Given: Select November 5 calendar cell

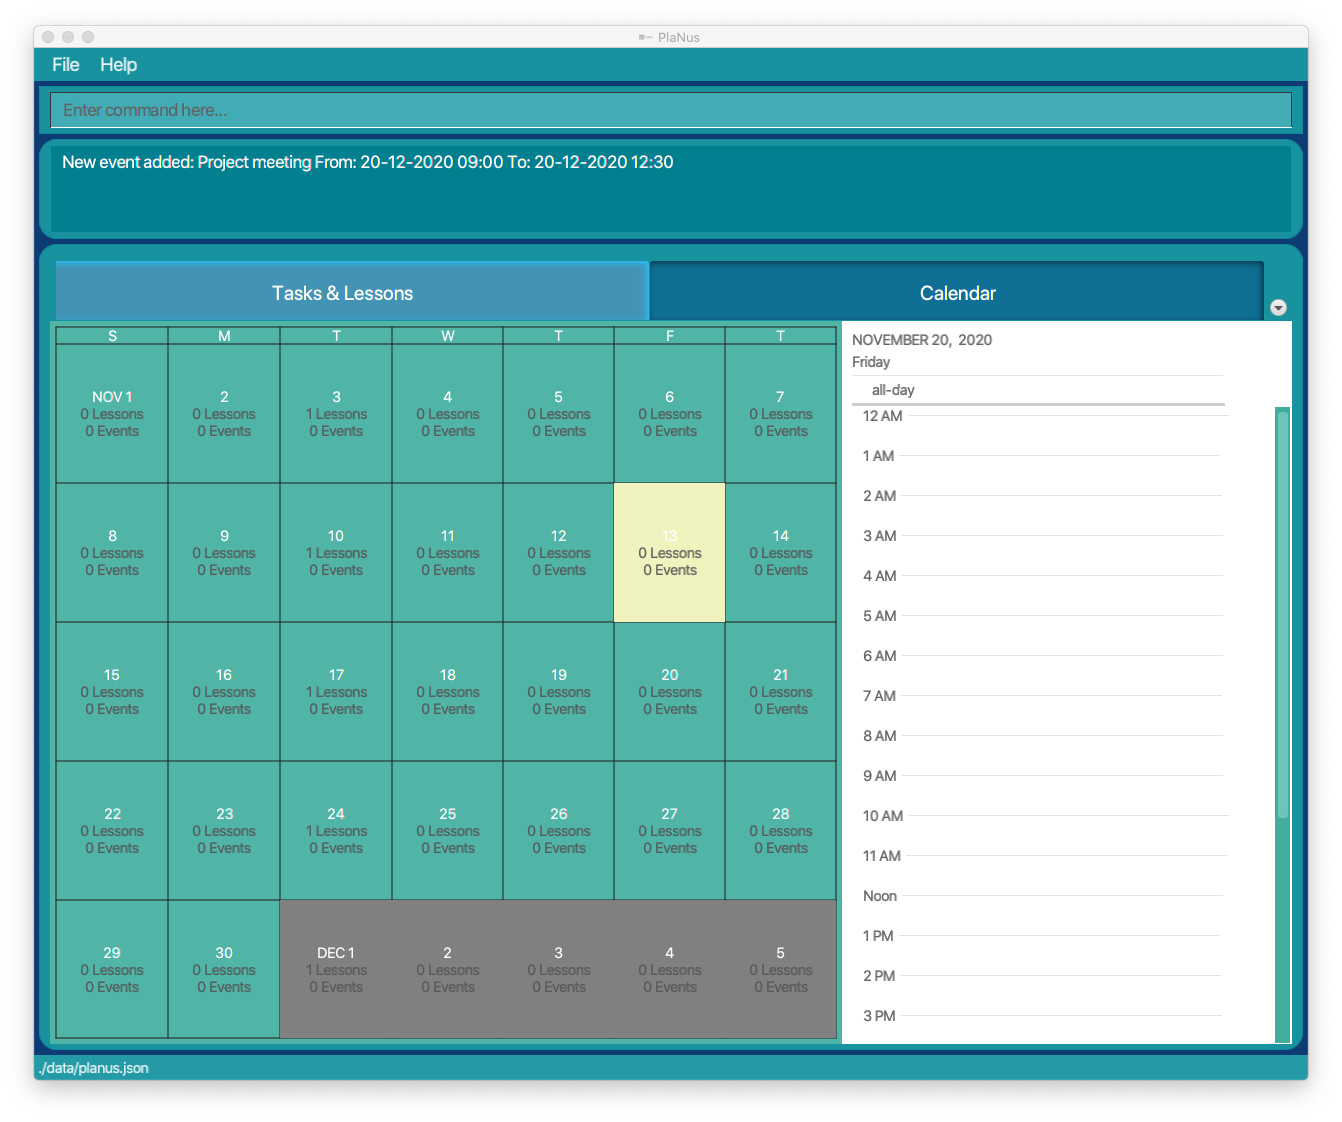Looking at the screenshot, I should click(558, 414).
